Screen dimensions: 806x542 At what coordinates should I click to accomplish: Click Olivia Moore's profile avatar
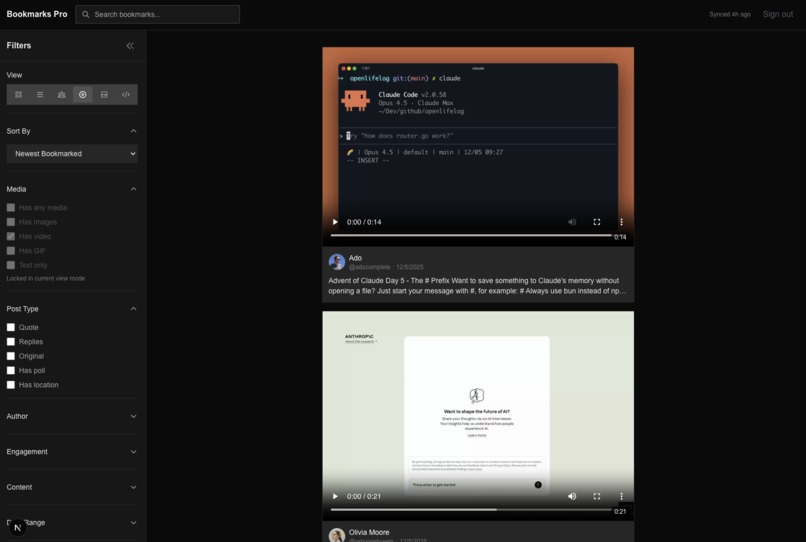337,535
